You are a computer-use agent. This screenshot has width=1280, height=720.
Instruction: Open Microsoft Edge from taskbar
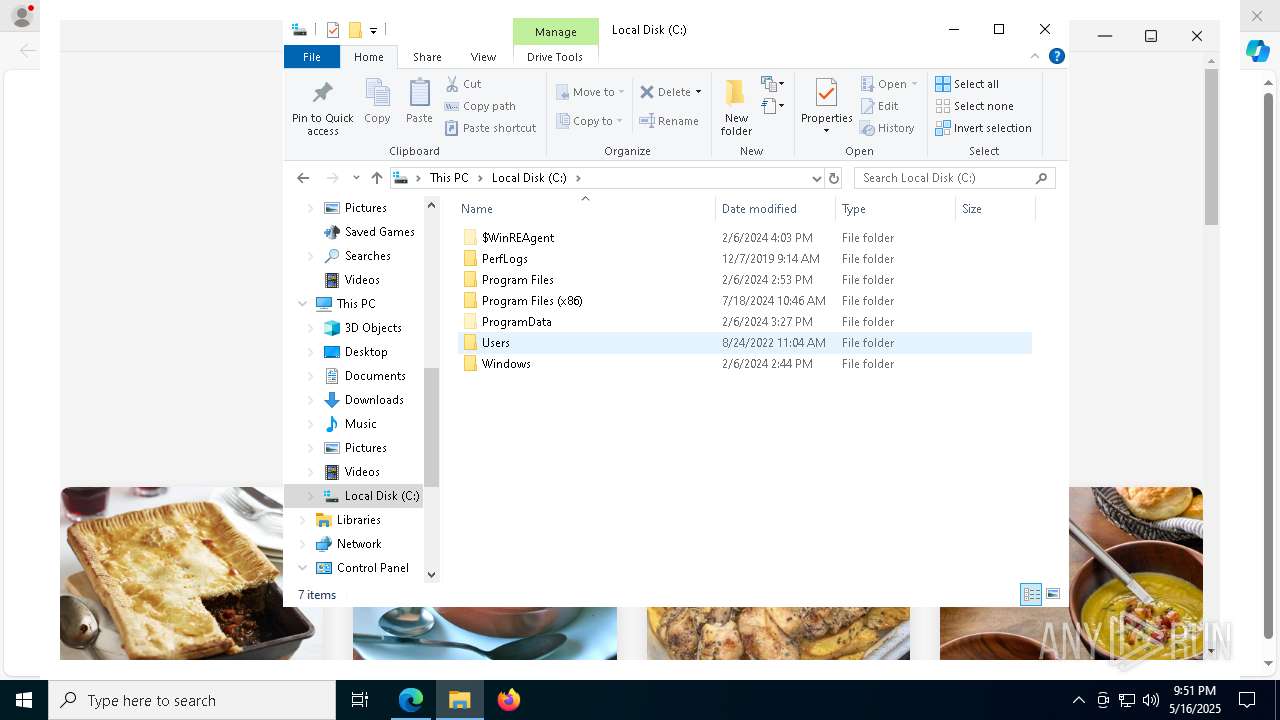point(411,700)
